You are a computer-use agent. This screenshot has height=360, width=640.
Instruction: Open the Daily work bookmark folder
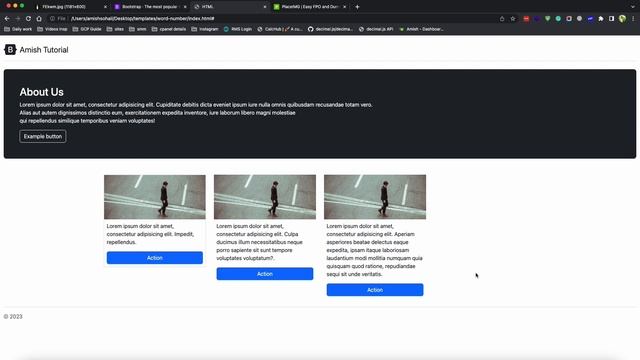(x=18, y=29)
